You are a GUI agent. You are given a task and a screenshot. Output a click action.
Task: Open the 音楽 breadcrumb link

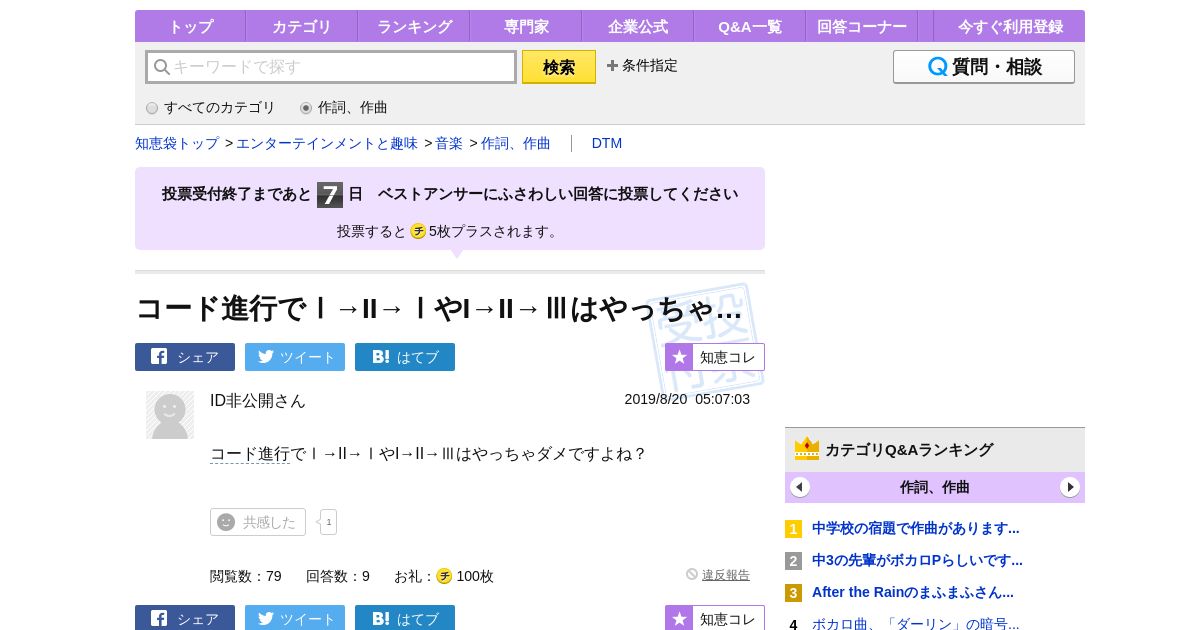[449, 143]
